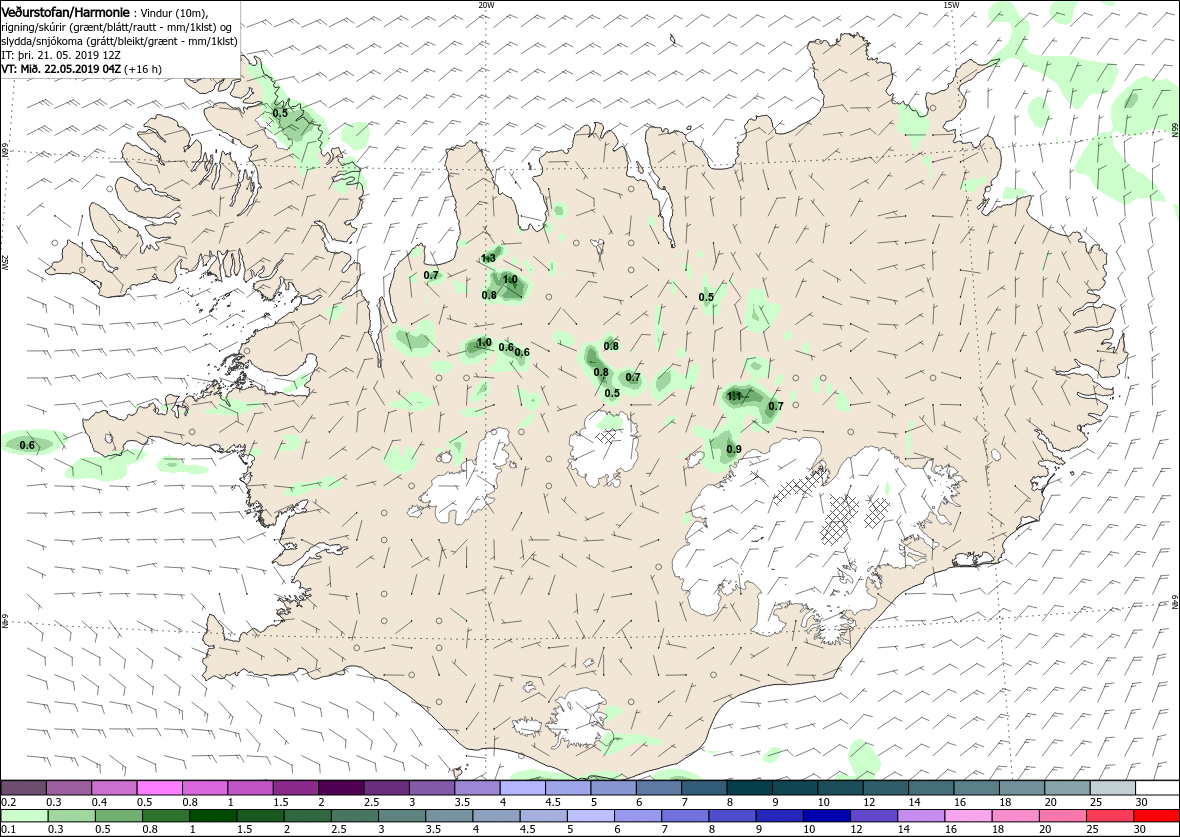This screenshot has width=1180, height=837.
Task: Click the '12' label under the upper legend row
Action: pyautogui.click(x=867, y=802)
